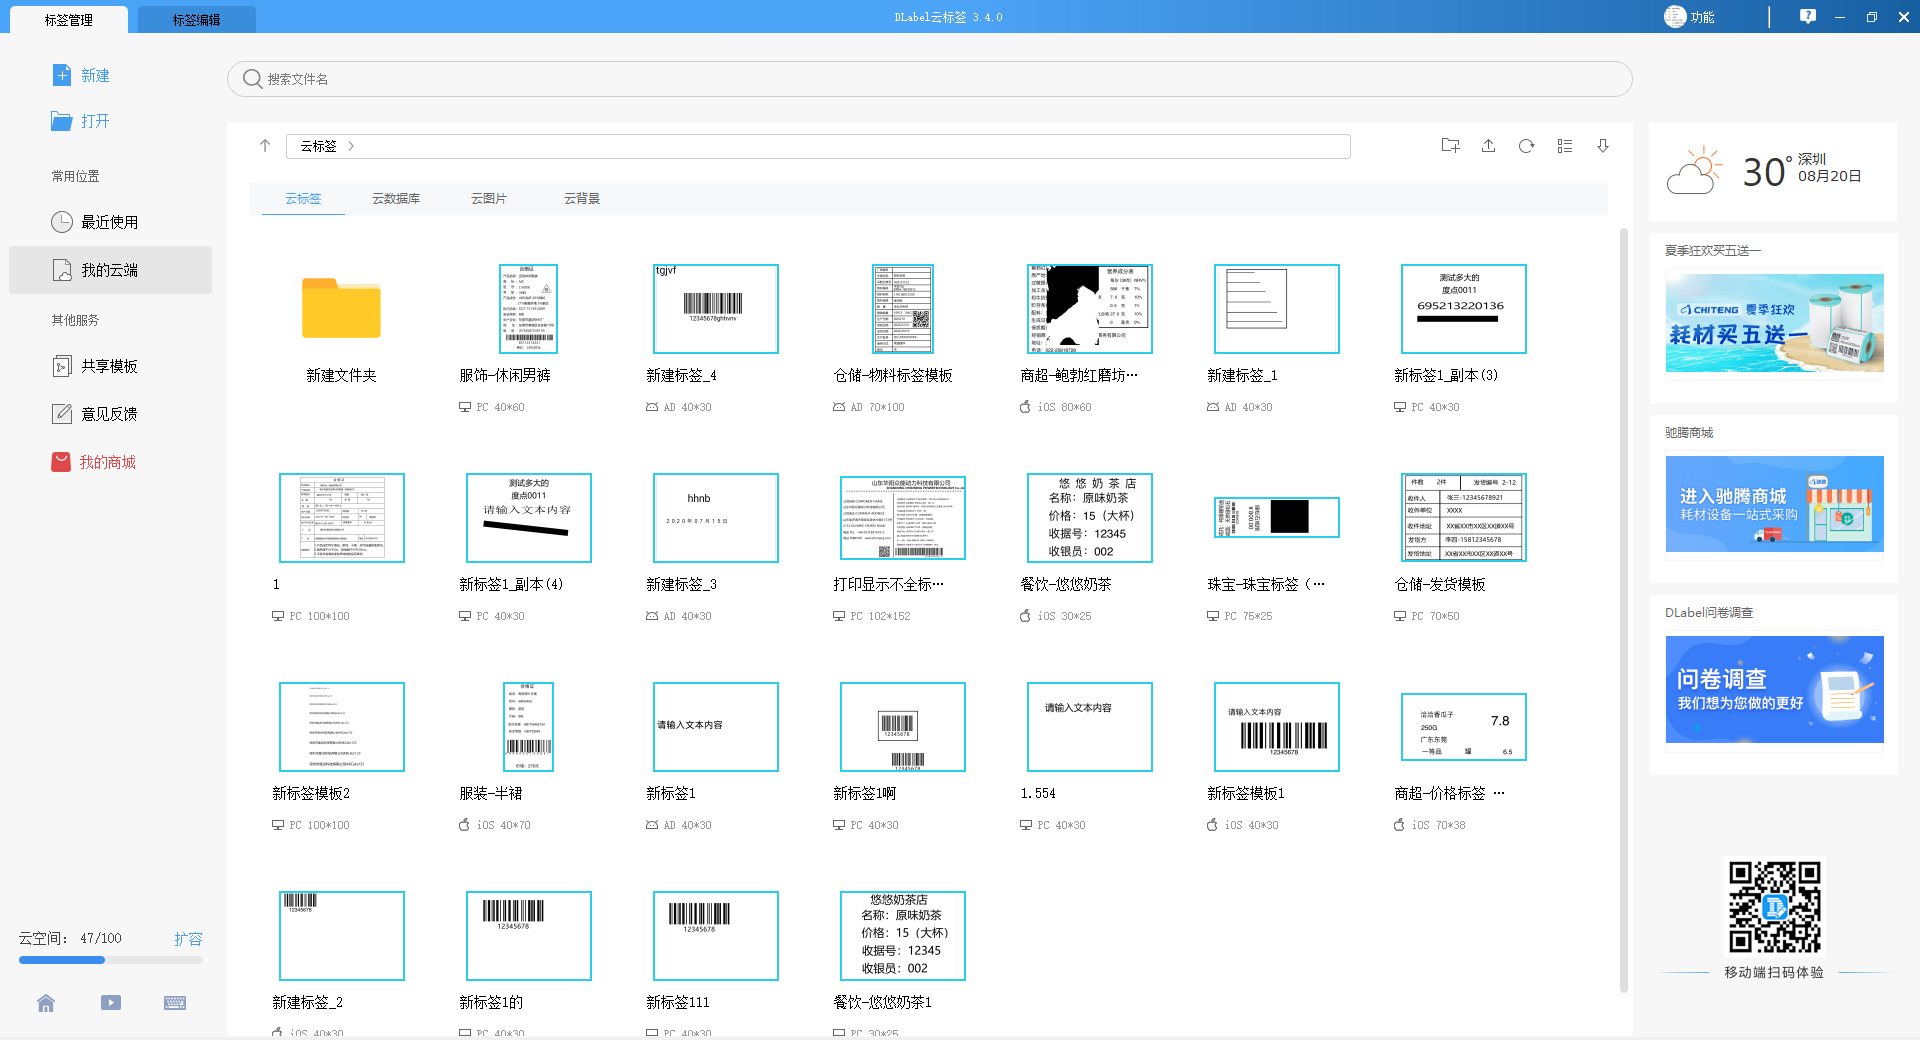Switch to list view layout
The width and height of the screenshot is (1920, 1040).
coord(1565,145)
